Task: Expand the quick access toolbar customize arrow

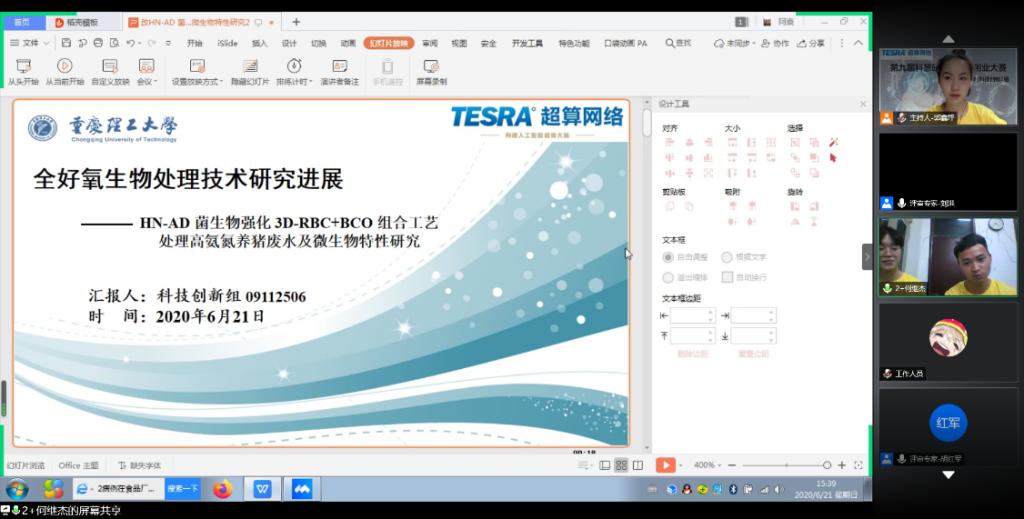Action: tap(168, 43)
